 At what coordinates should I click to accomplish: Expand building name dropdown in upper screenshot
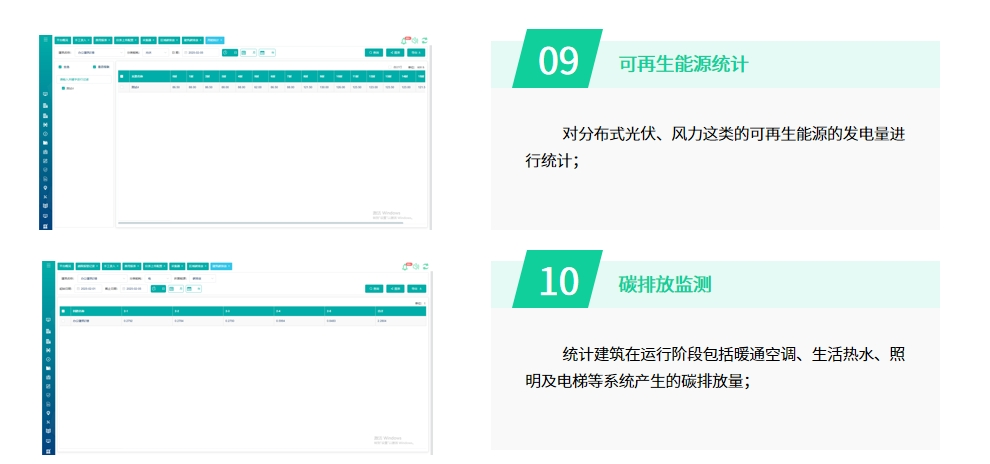pos(100,52)
